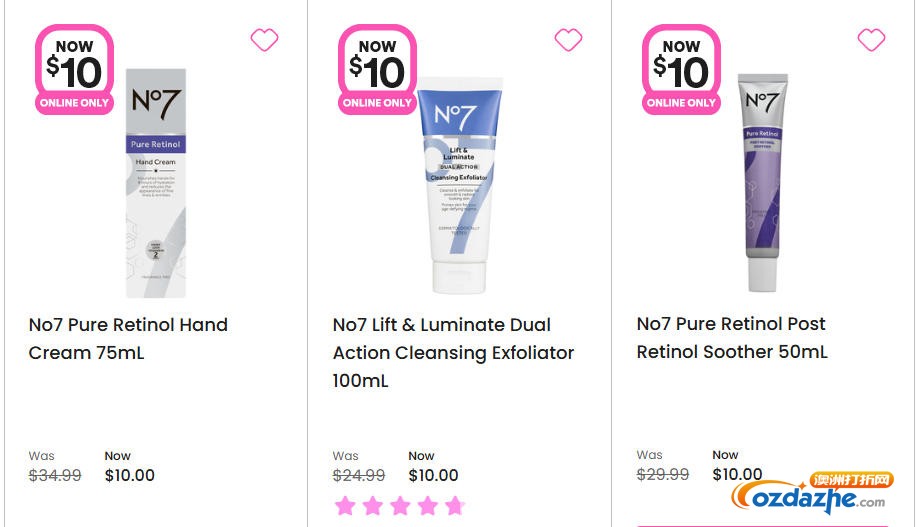Click the first pink star under Exfoliator
Screen dimensions: 916x527
345,505
